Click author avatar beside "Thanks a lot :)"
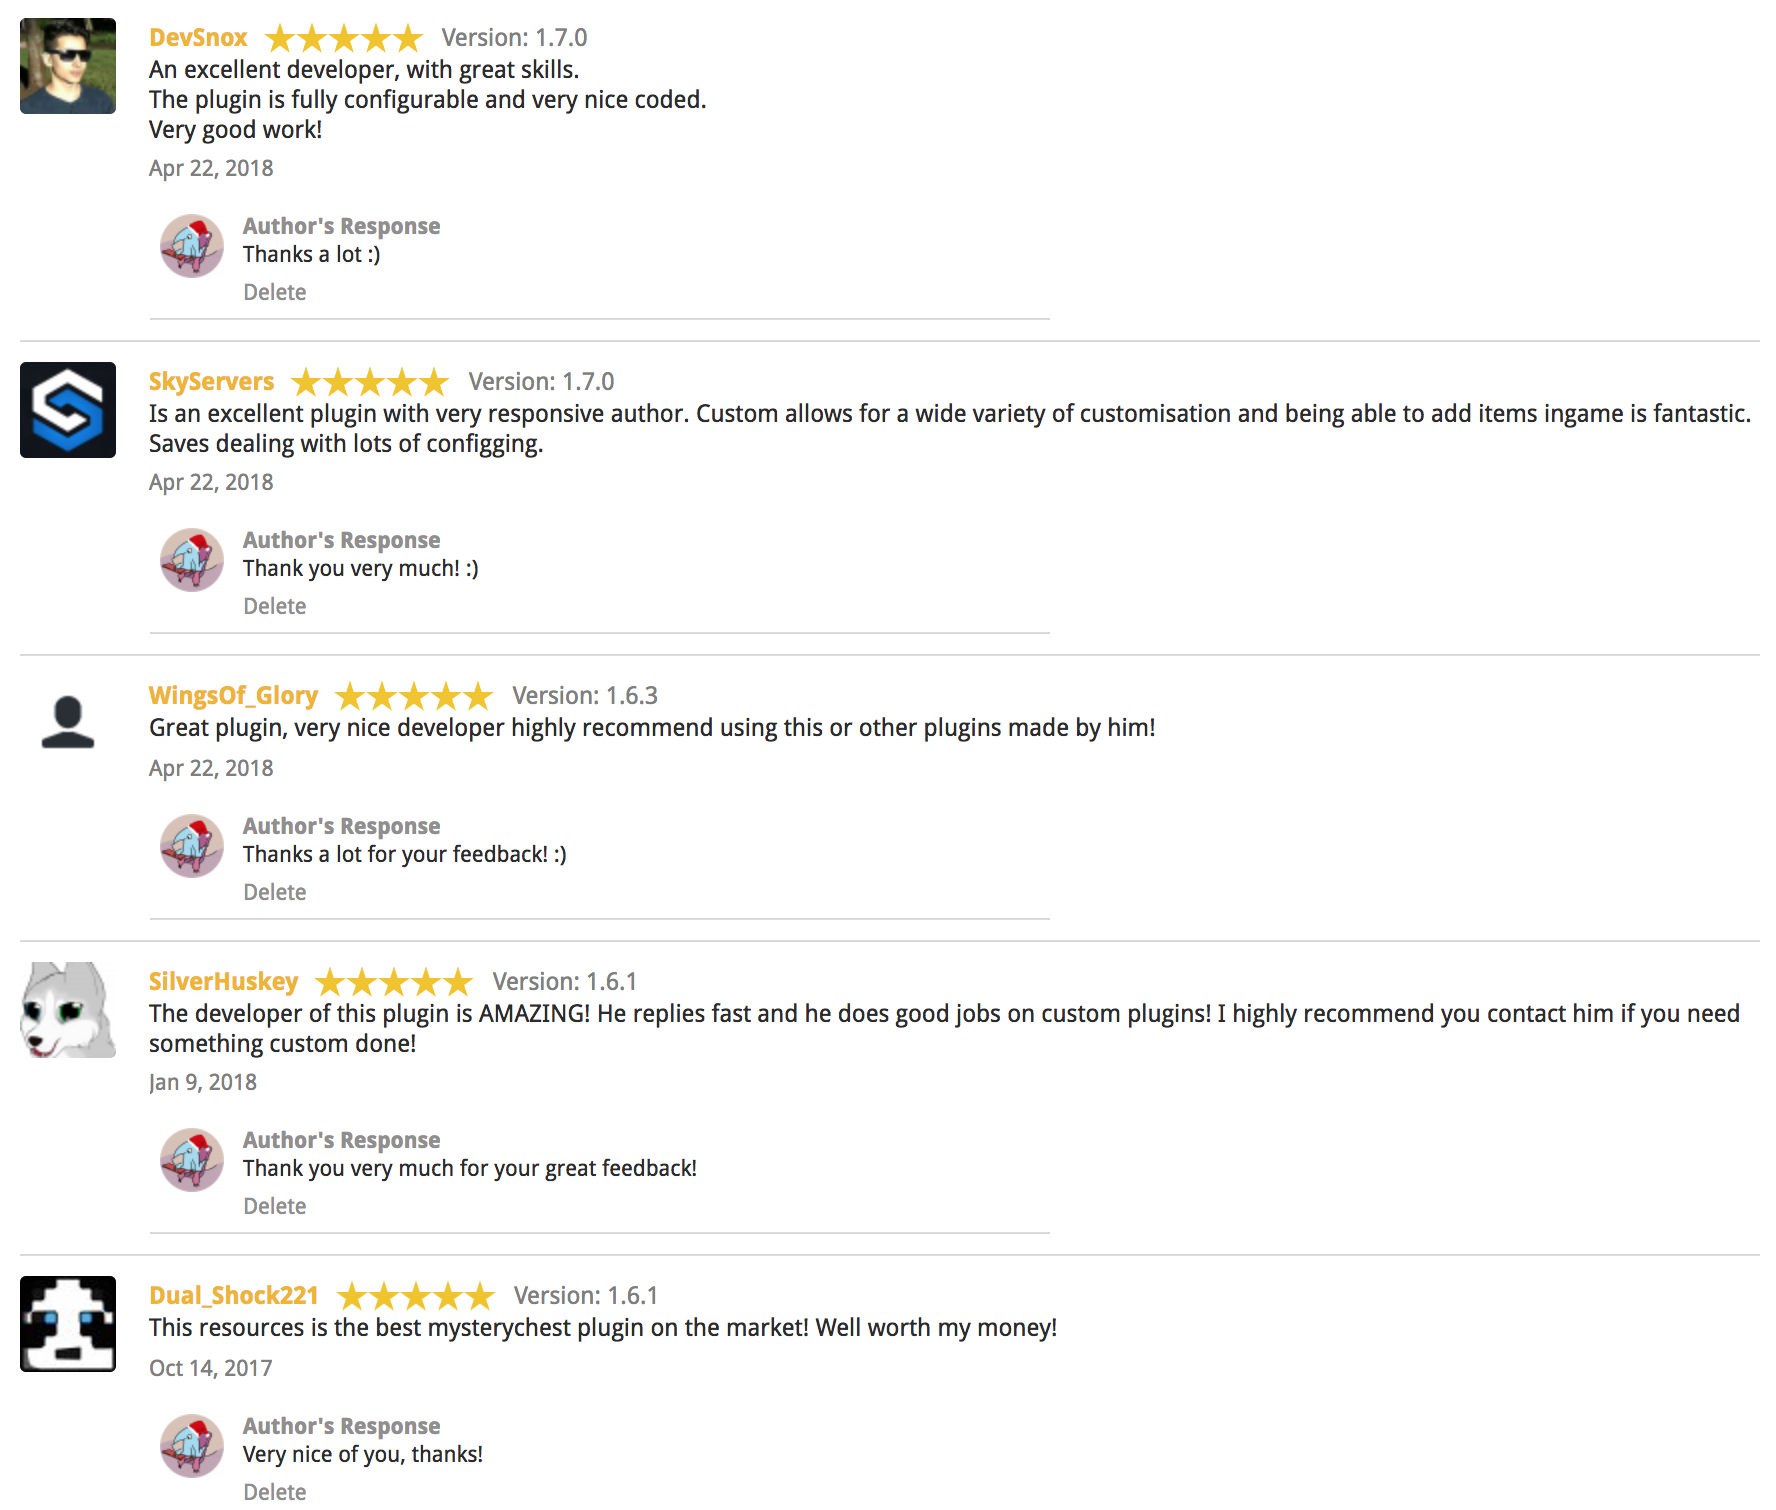The width and height of the screenshot is (1776, 1510). click(192, 246)
